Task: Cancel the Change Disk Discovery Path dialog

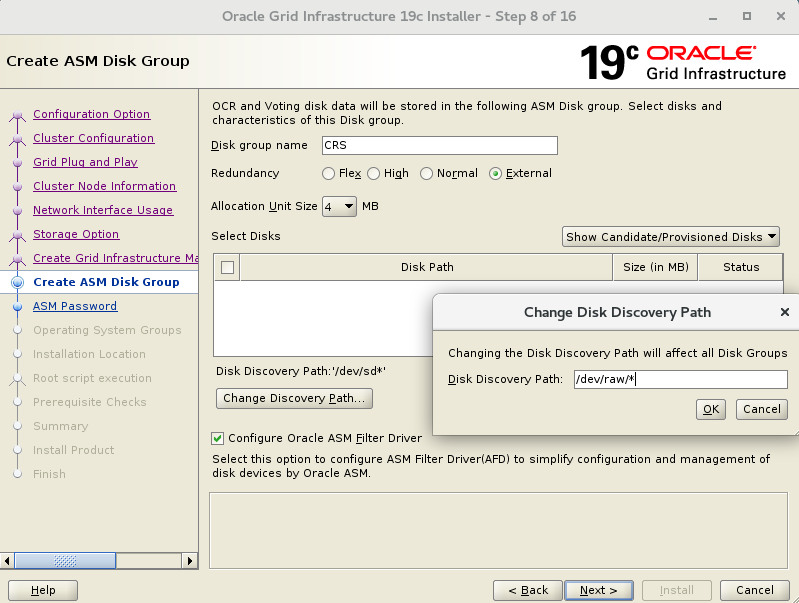Action: (761, 409)
